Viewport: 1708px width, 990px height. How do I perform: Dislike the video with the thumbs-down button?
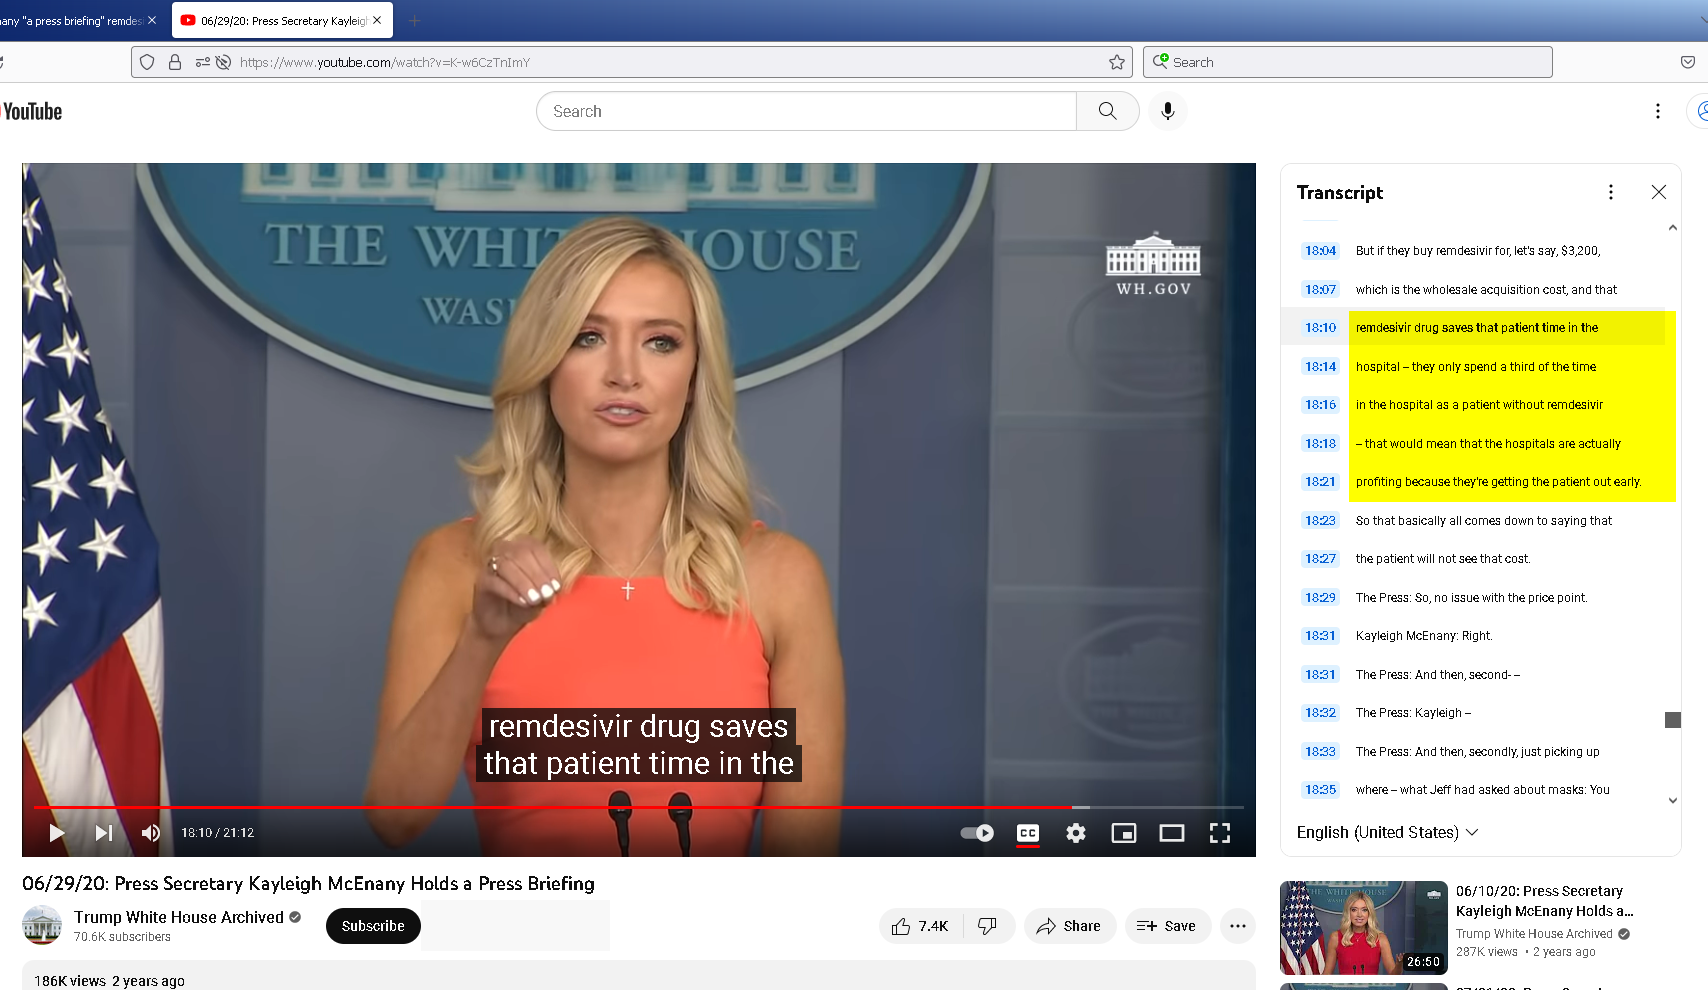pyautogui.click(x=988, y=926)
